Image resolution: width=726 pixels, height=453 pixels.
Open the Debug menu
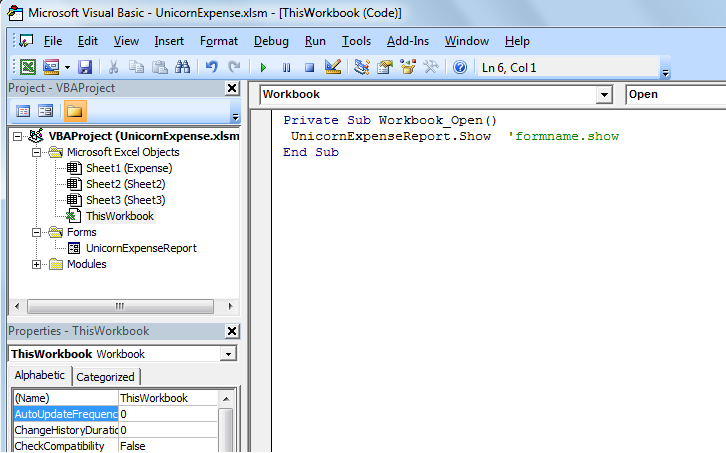[x=271, y=41]
